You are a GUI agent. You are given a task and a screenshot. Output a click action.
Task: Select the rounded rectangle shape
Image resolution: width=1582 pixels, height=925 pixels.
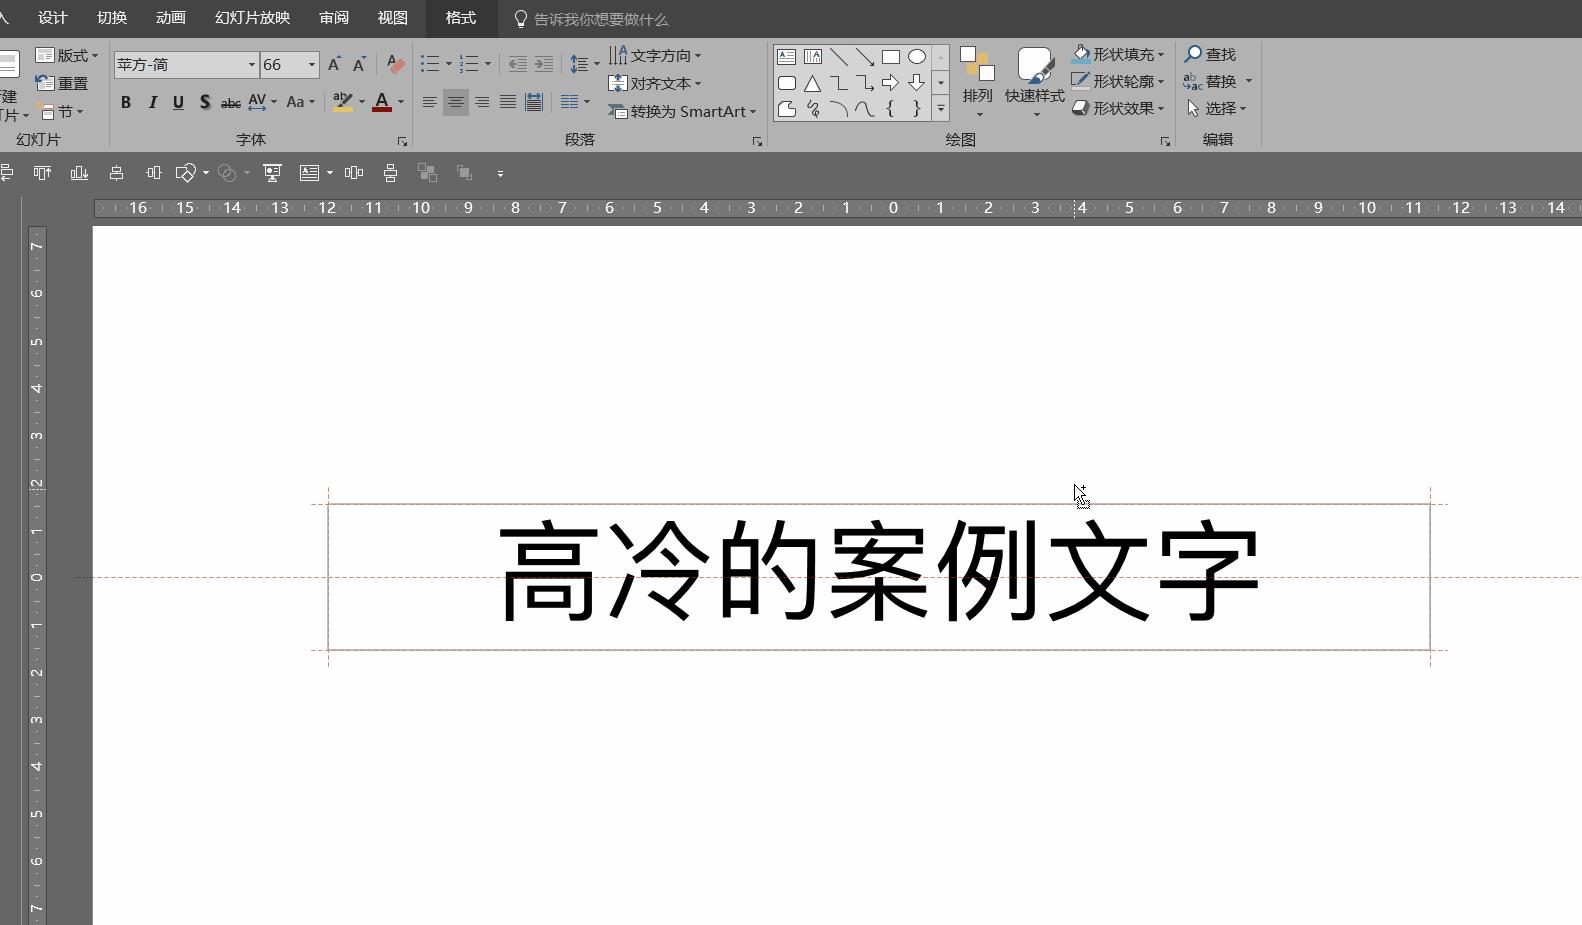pyautogui.click(x=787, y=83)
